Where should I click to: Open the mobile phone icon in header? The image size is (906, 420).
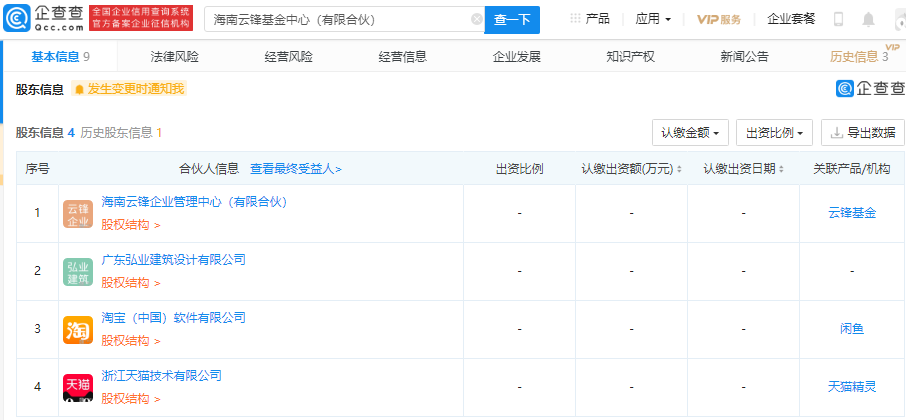point(838,19)
